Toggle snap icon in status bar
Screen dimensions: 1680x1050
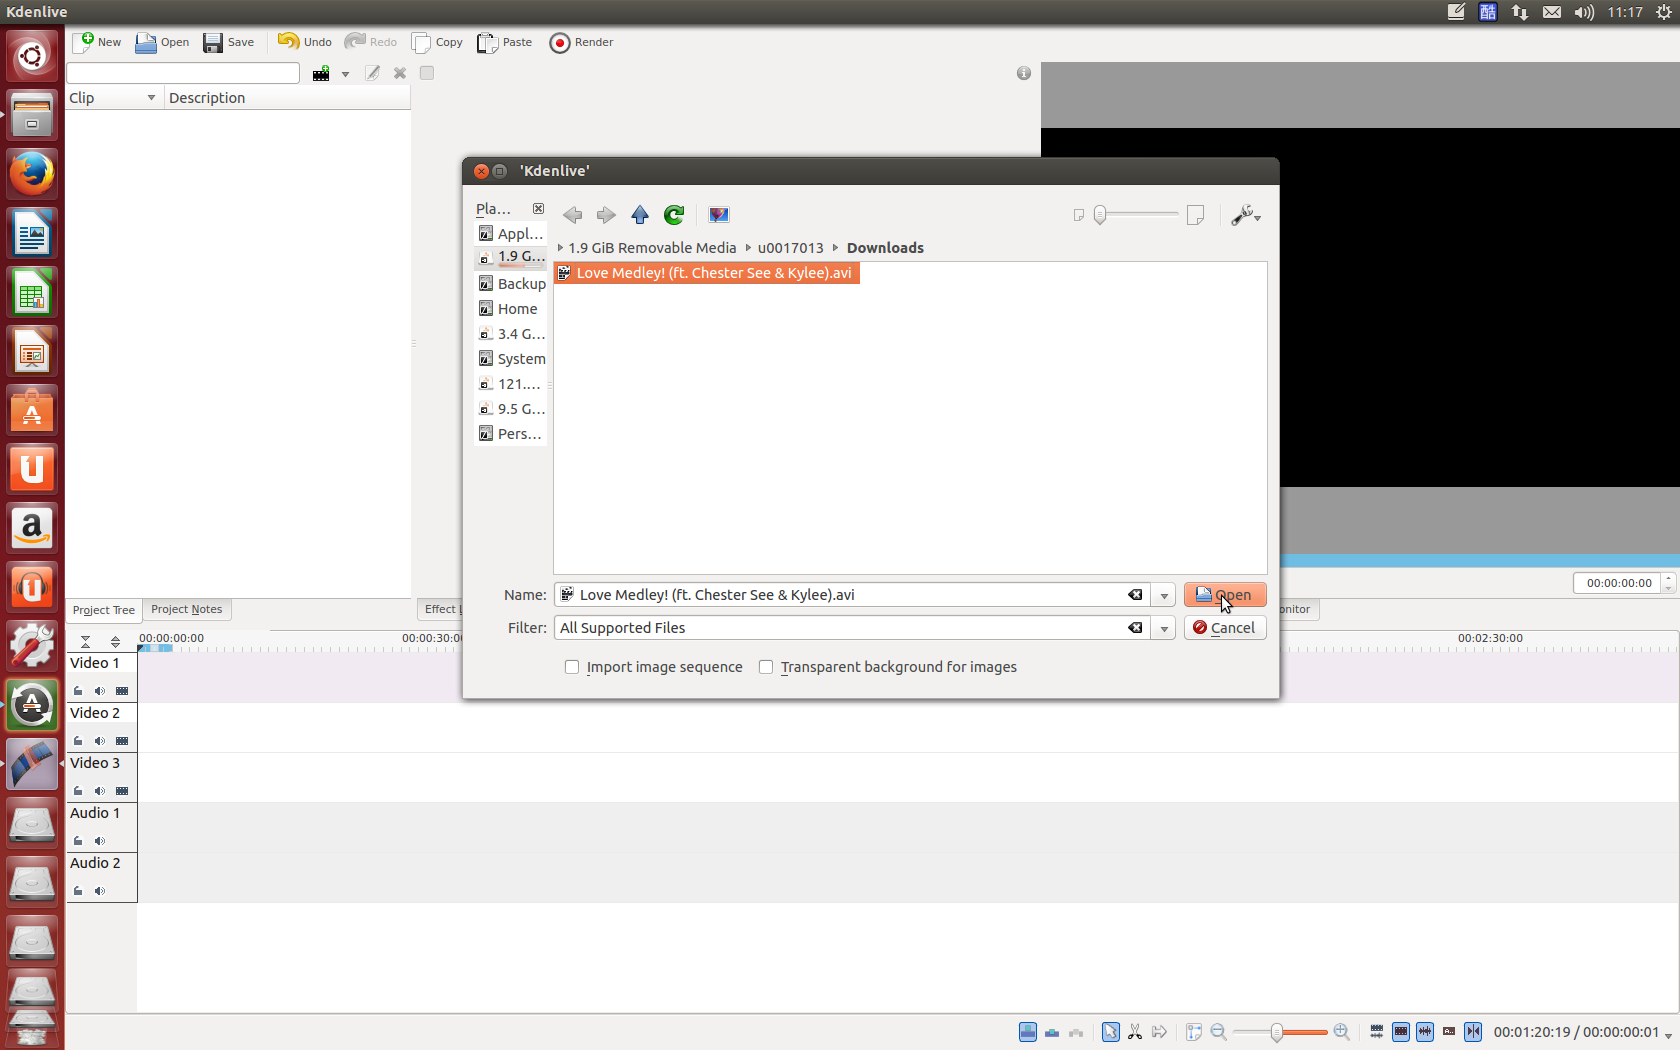(1473, 1032)
